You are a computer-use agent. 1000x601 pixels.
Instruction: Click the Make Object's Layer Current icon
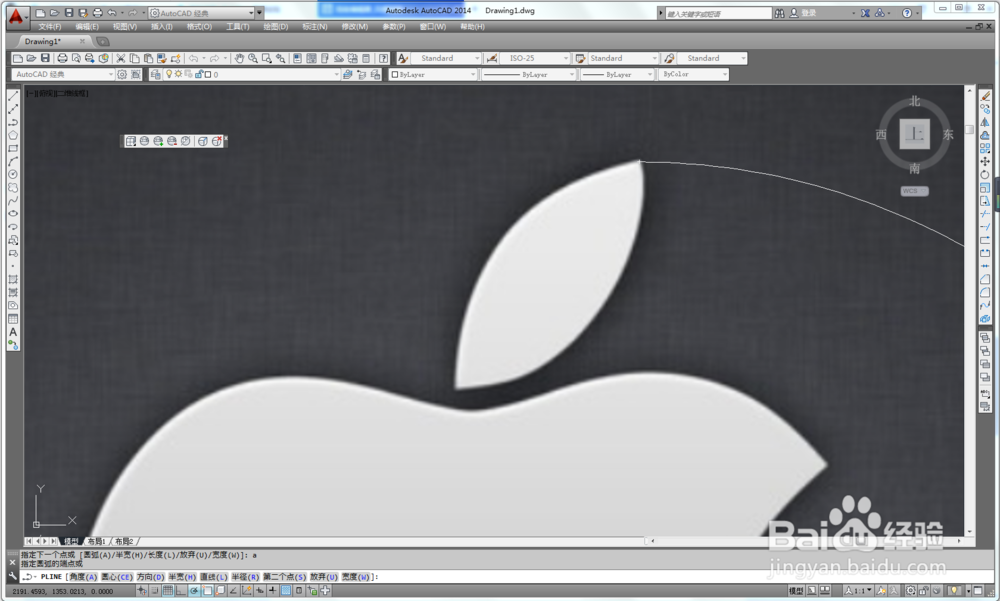tap(348, 75)
